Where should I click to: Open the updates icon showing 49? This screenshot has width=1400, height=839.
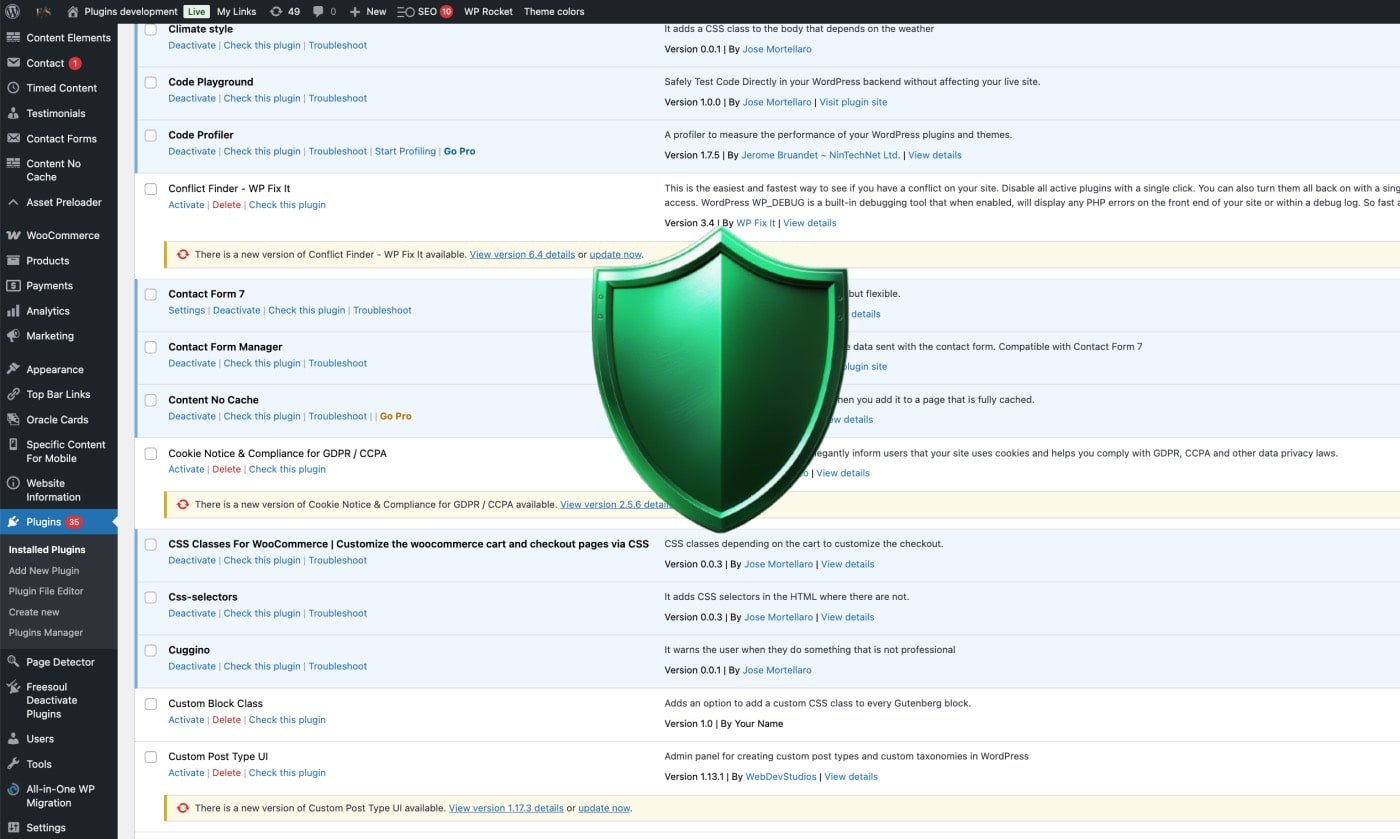275,11
